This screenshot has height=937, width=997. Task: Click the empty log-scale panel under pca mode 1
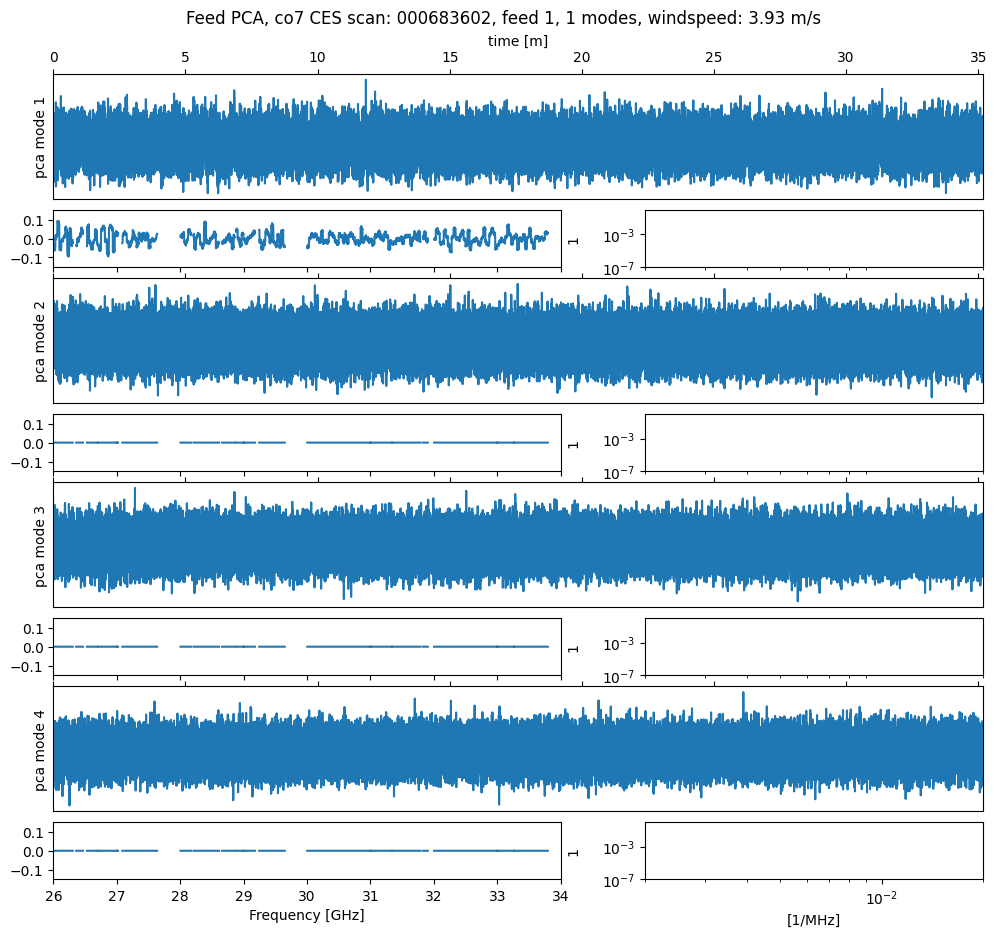813,239
